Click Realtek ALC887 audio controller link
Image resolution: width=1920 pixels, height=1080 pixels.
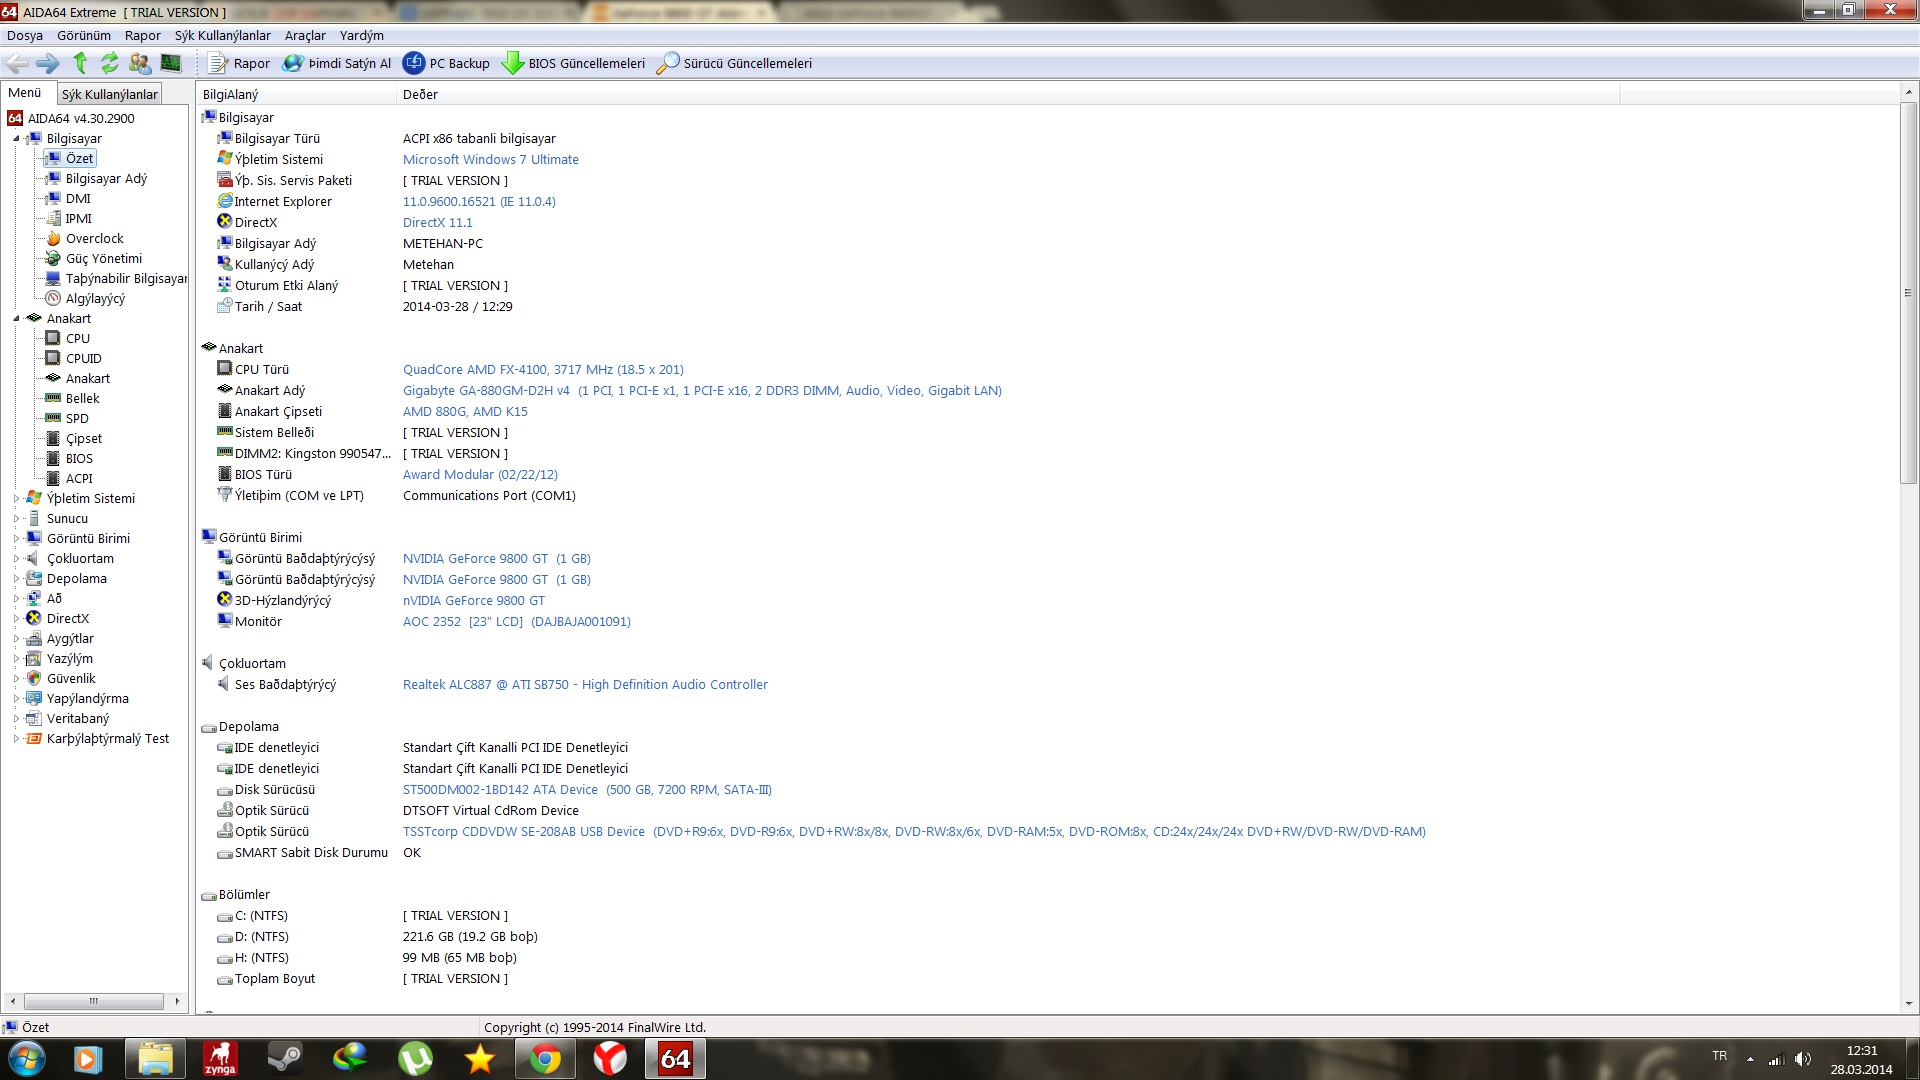pos(585,684)
